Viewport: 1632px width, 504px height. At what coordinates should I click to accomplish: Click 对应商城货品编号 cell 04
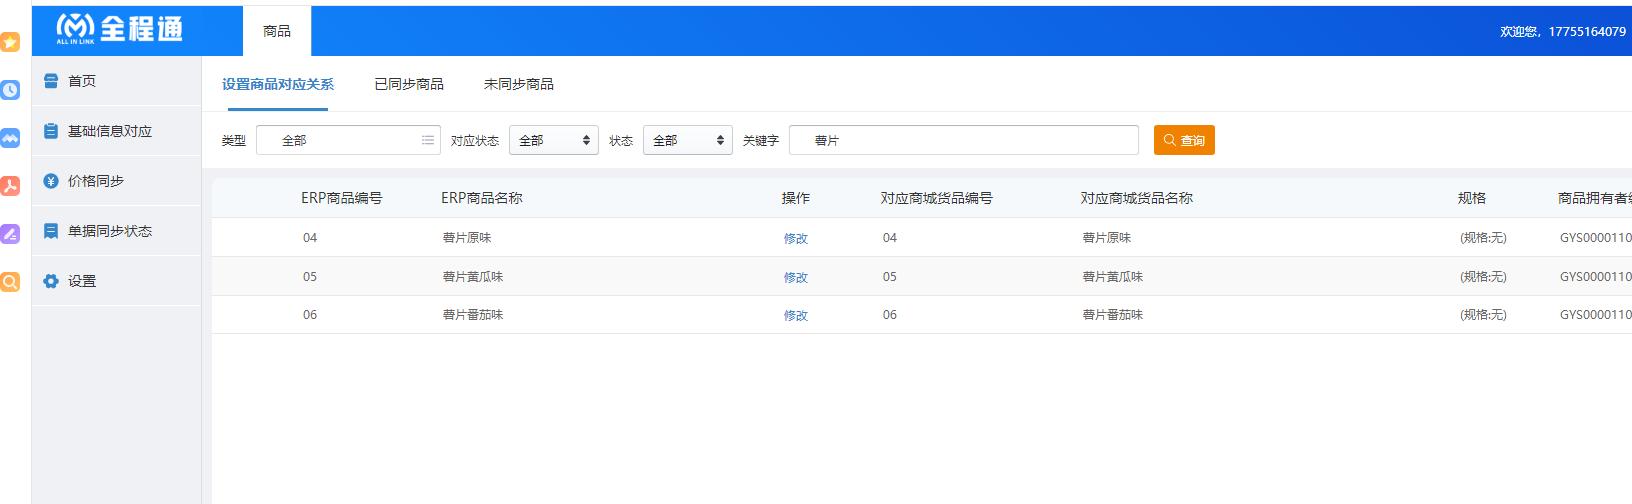pyautogui.click(x=890, y=238)
